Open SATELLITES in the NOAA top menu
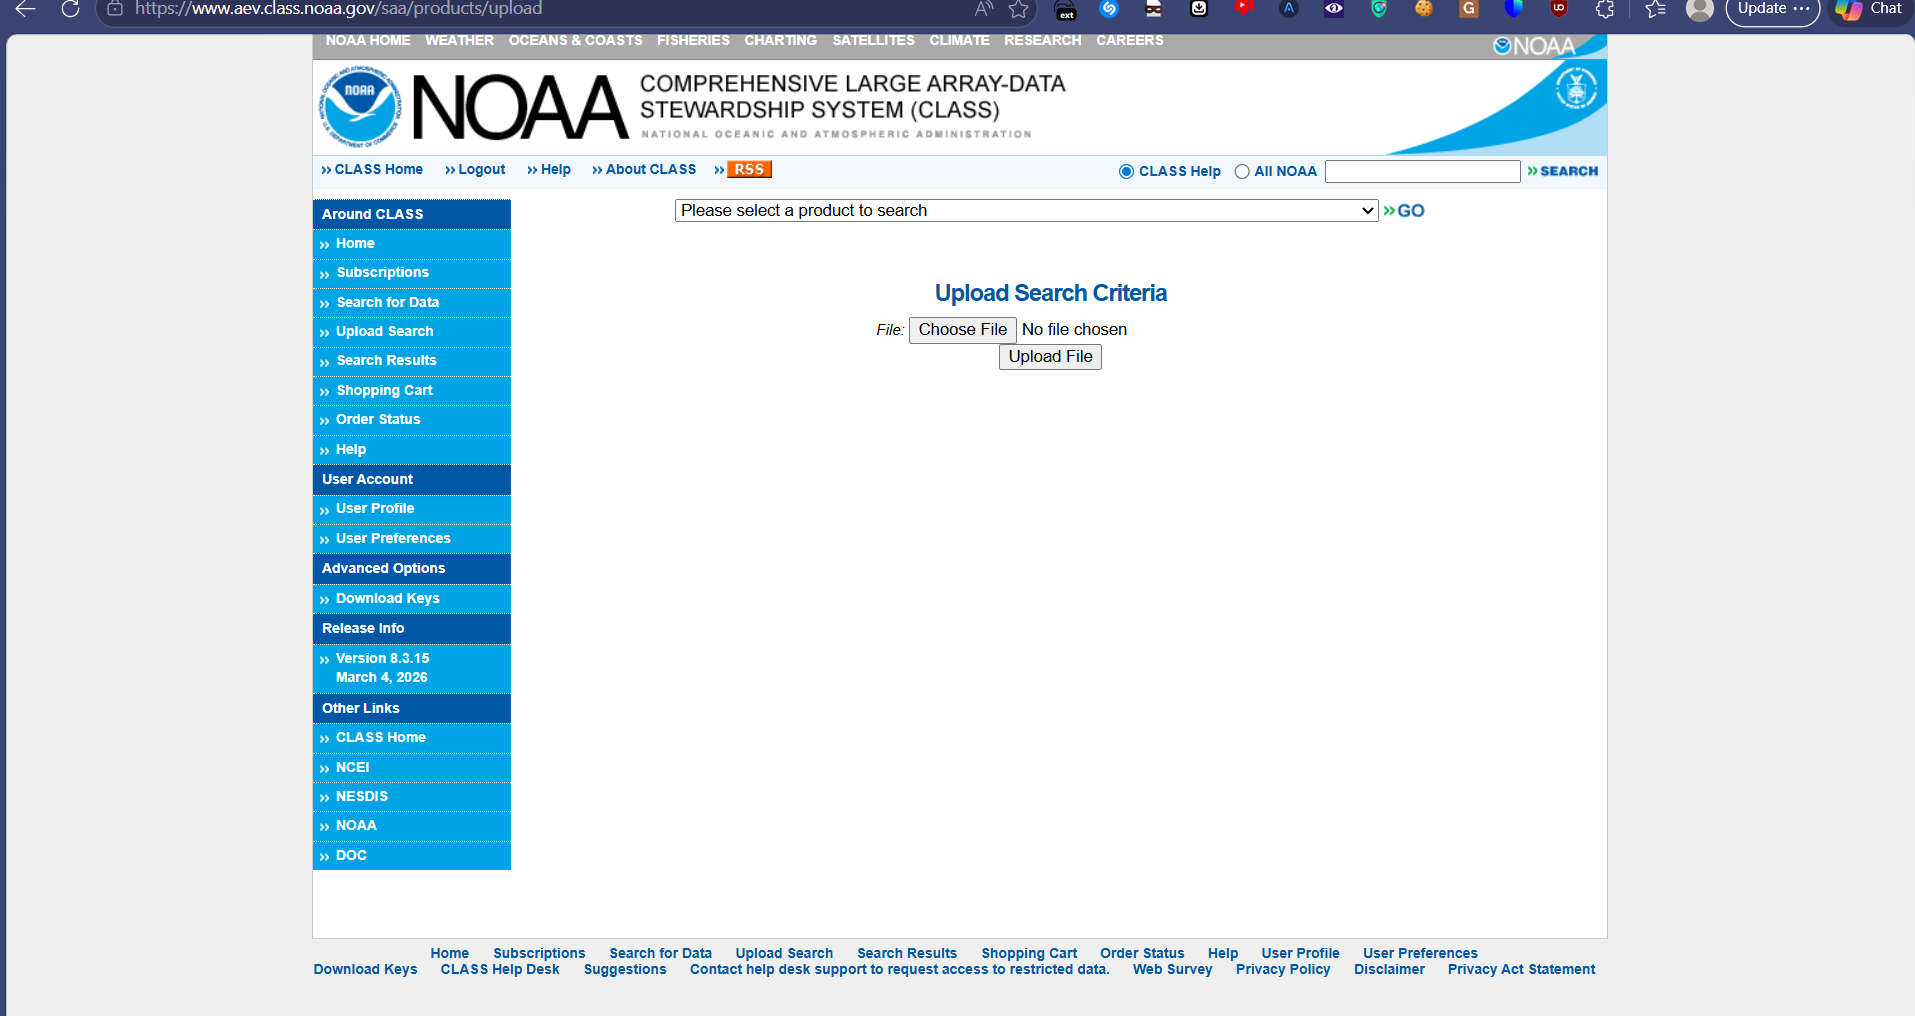The width and height of the screenshot is (1915, 1016). [873, 40]
